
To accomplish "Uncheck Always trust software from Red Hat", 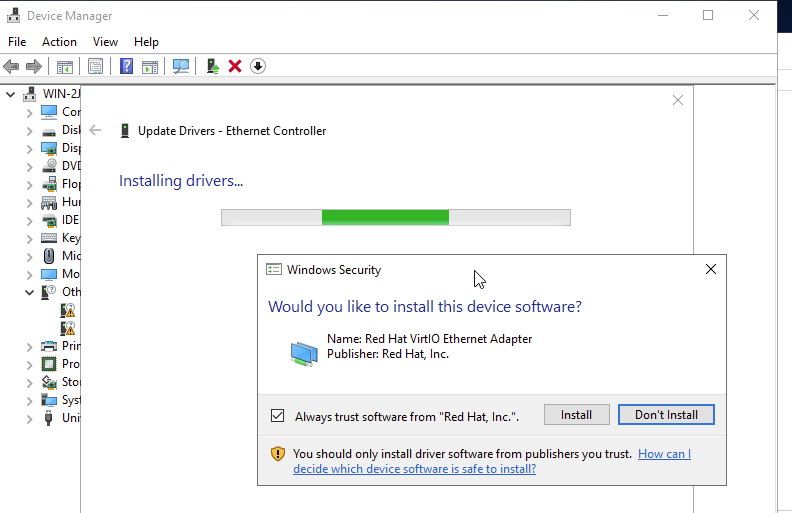I will pyautogui.click(x=278, y=416).
